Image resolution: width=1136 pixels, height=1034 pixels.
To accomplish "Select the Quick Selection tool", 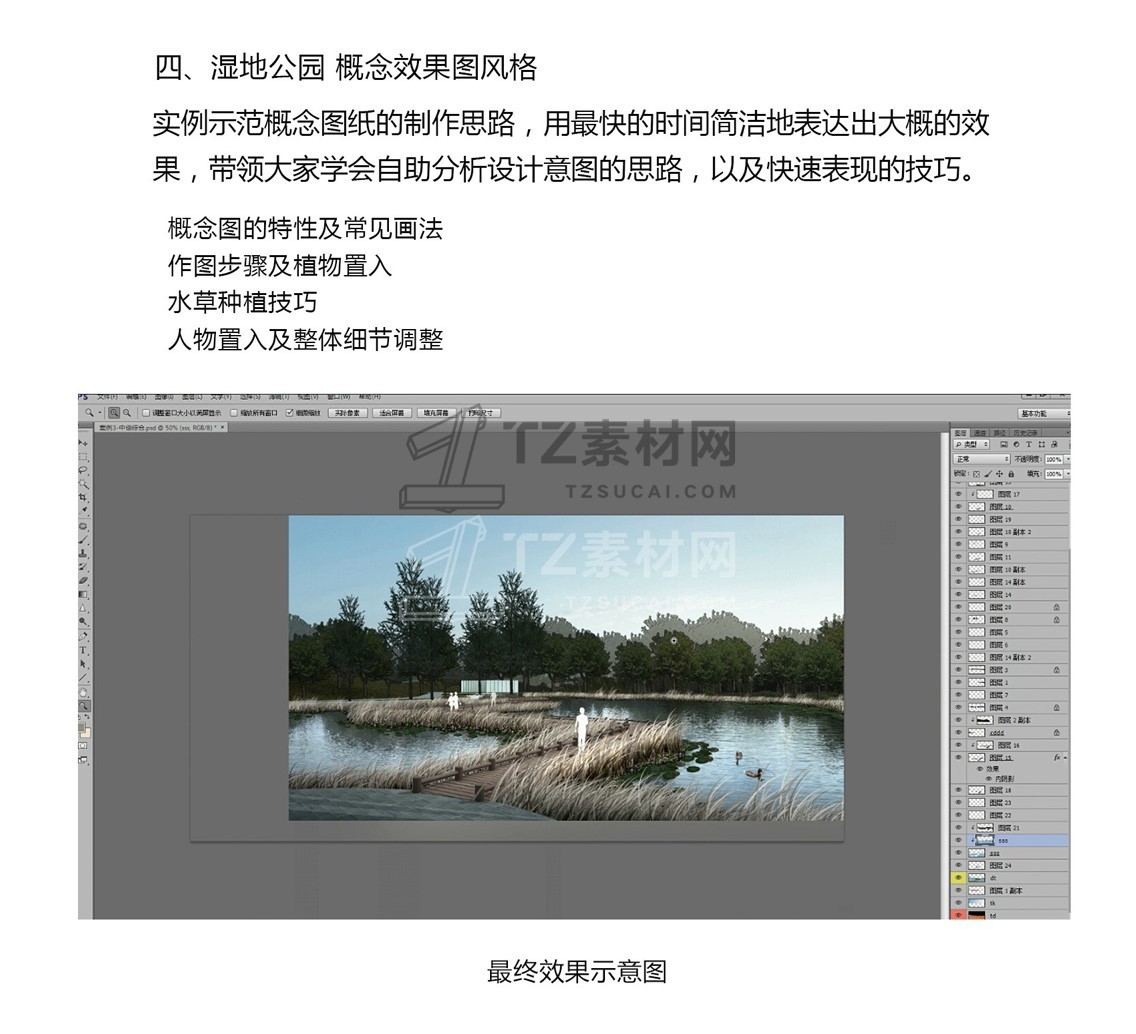I will tap(83, 484).
